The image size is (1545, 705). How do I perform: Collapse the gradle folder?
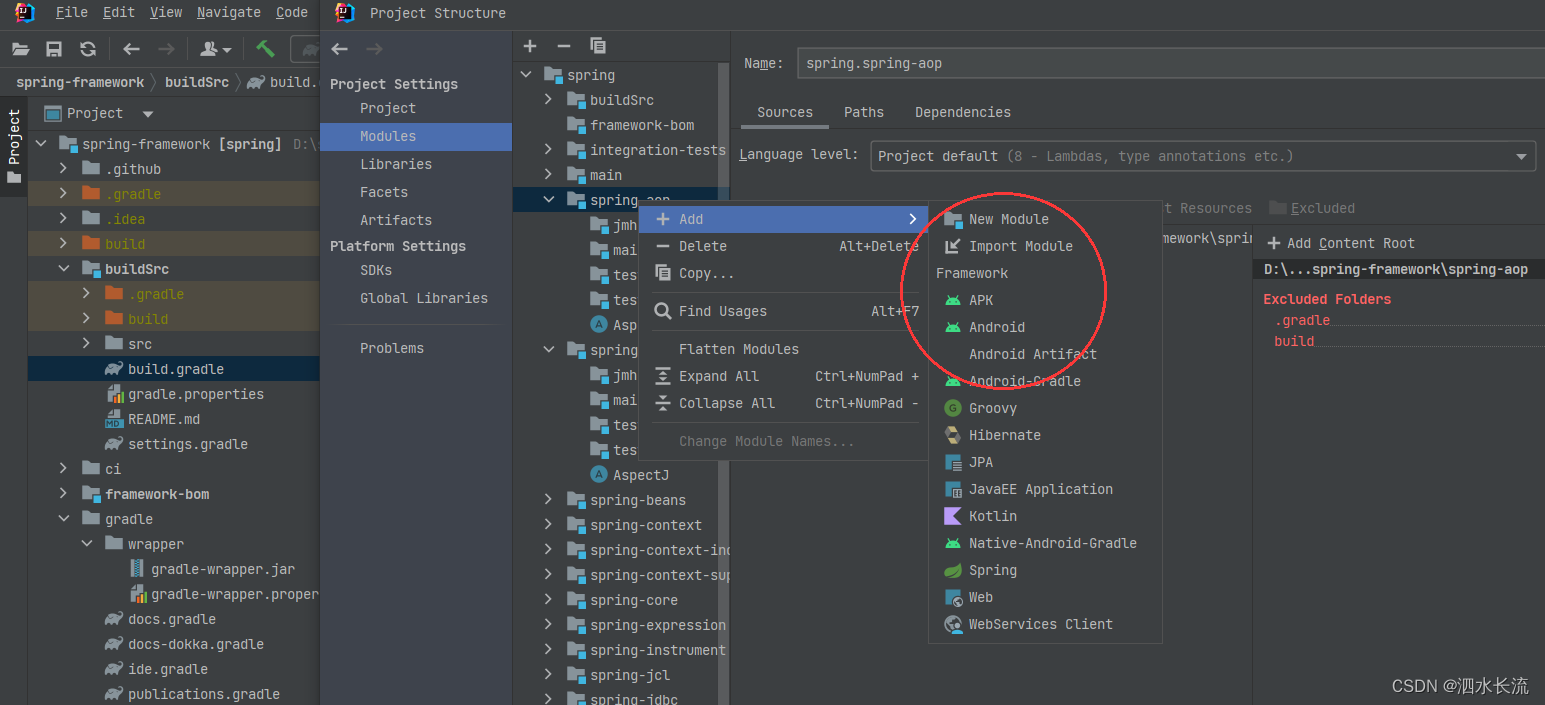point(64,519)
